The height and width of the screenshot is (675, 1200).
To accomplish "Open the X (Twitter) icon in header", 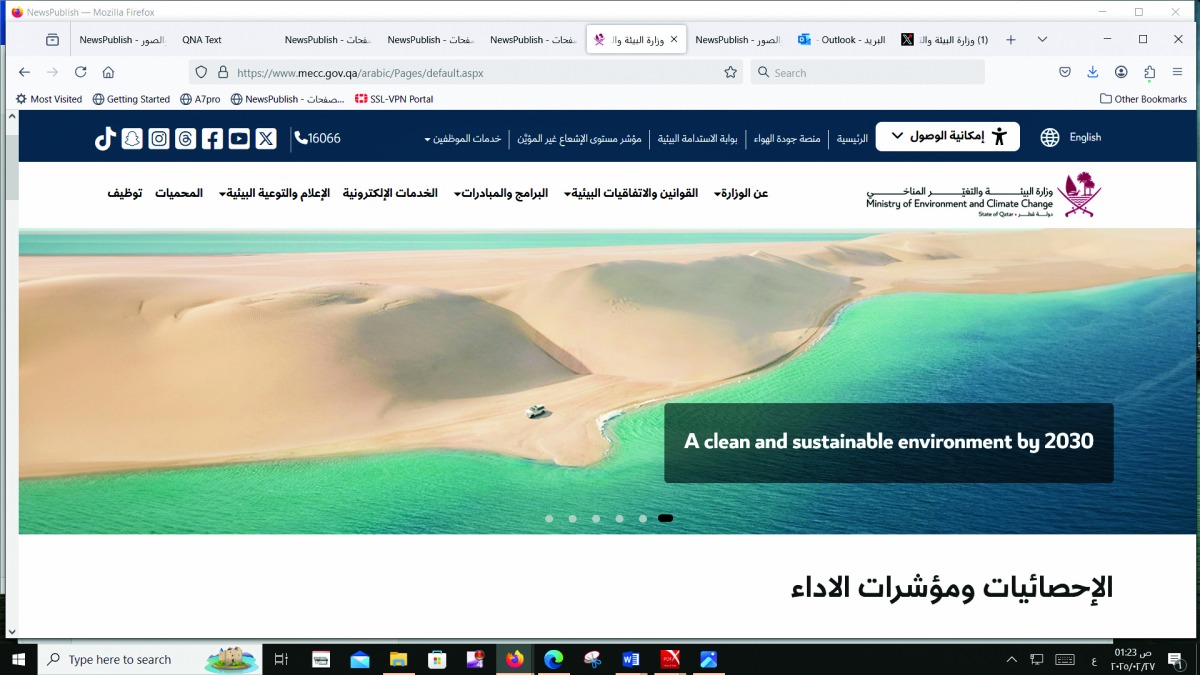I will (266, 139).
